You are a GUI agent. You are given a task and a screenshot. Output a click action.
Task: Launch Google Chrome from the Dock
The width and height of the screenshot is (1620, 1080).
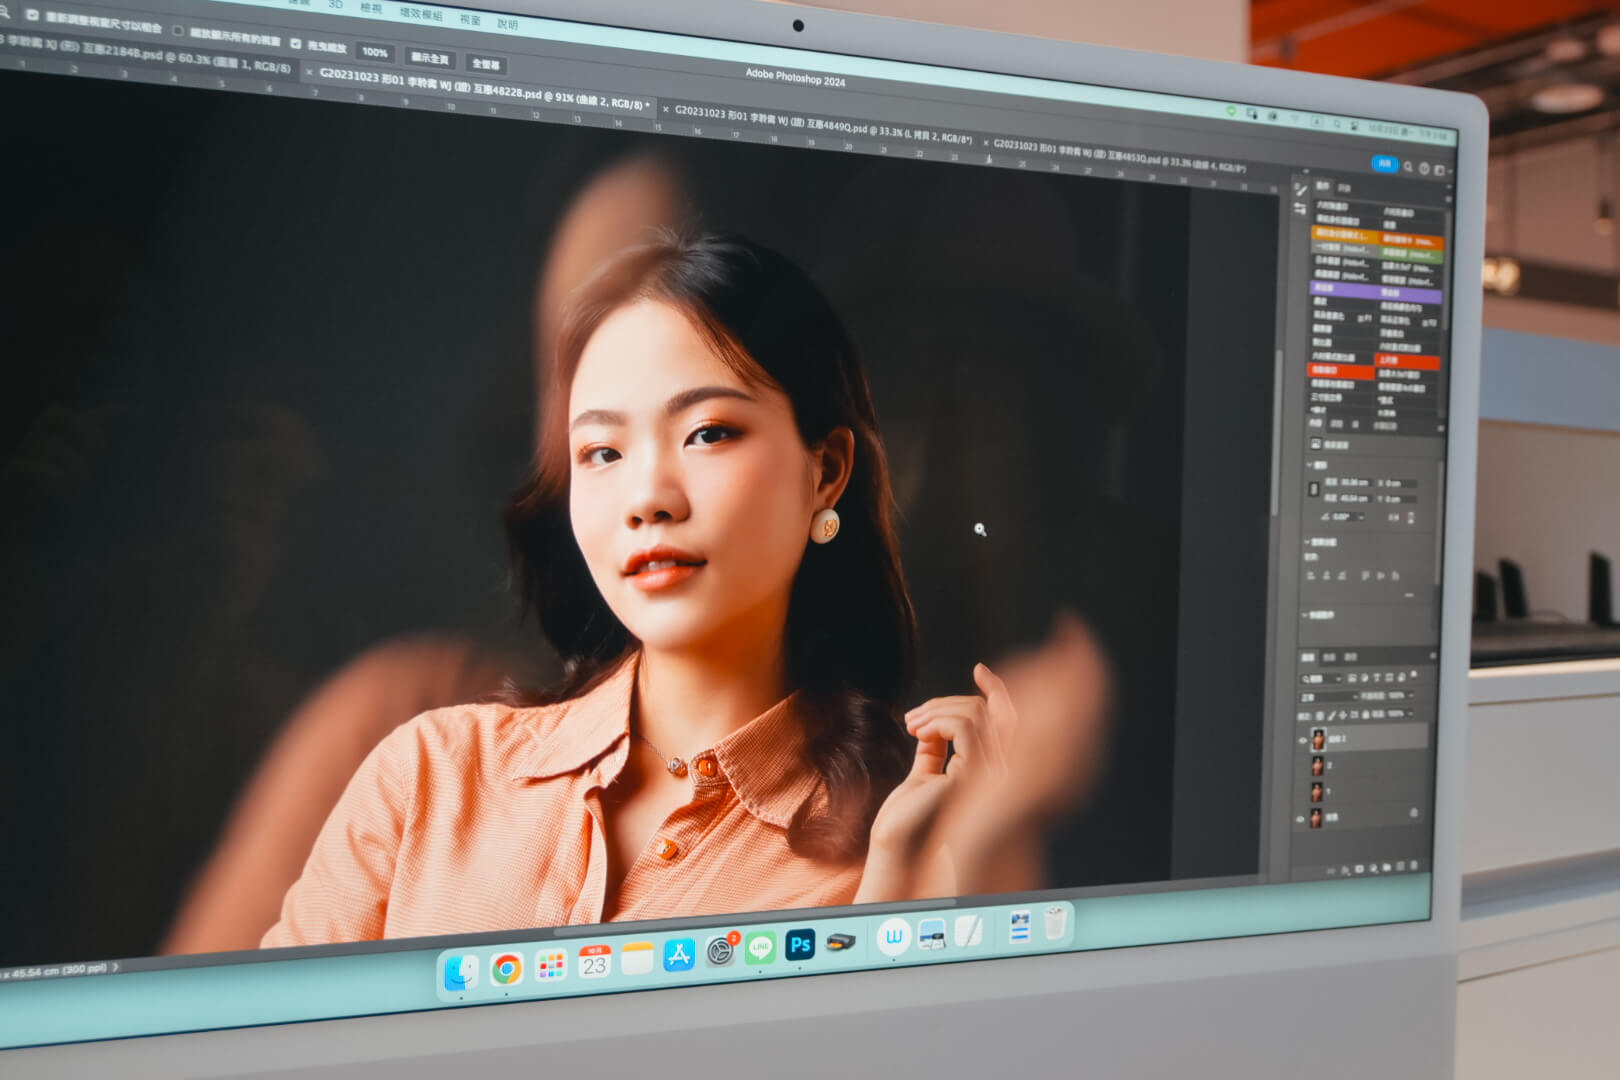pyautogui.click(x=506, y=969)
